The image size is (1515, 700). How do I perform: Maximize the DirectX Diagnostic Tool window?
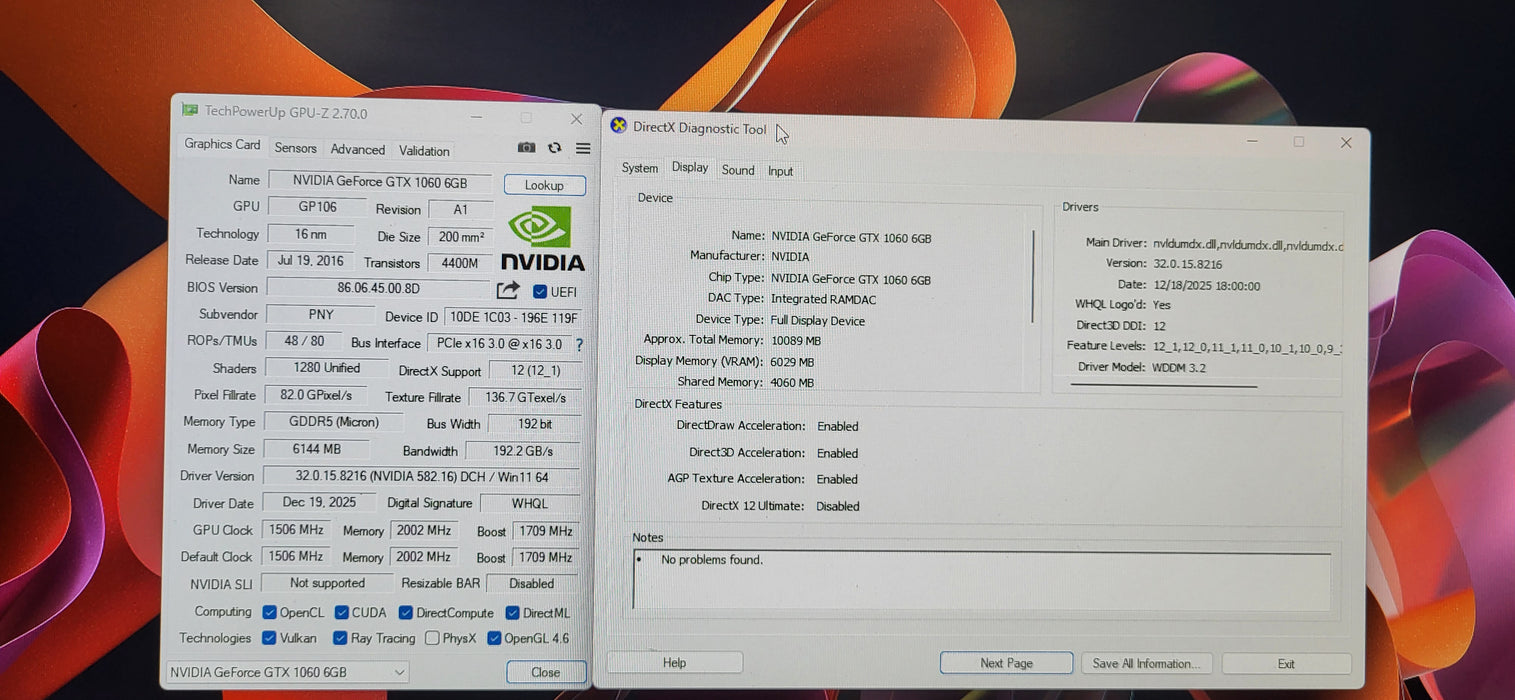click(x=1298, y=142)
